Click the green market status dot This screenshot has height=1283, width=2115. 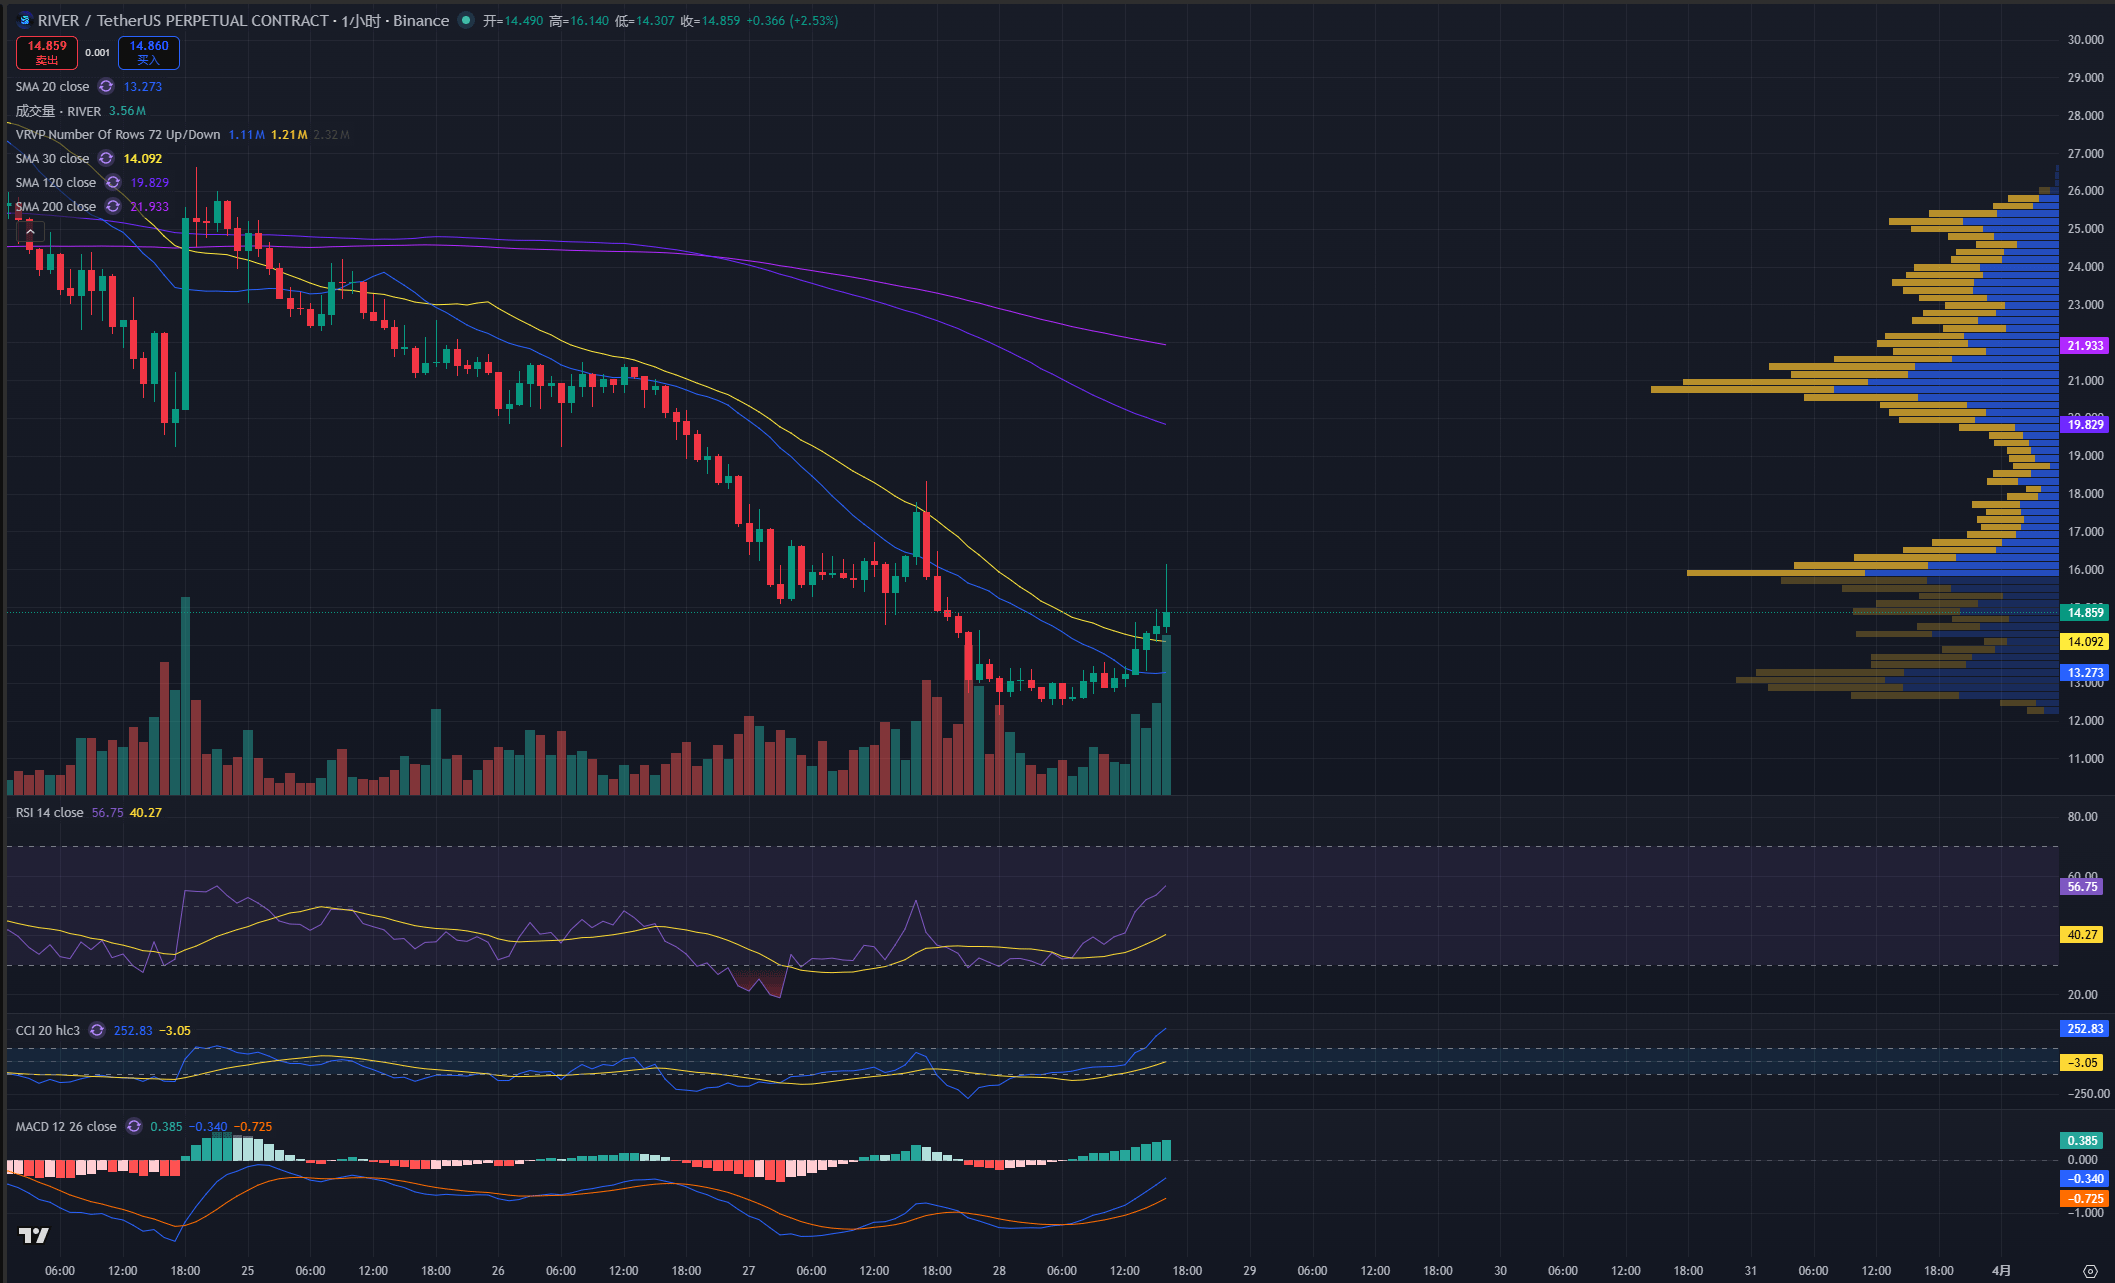466,20
